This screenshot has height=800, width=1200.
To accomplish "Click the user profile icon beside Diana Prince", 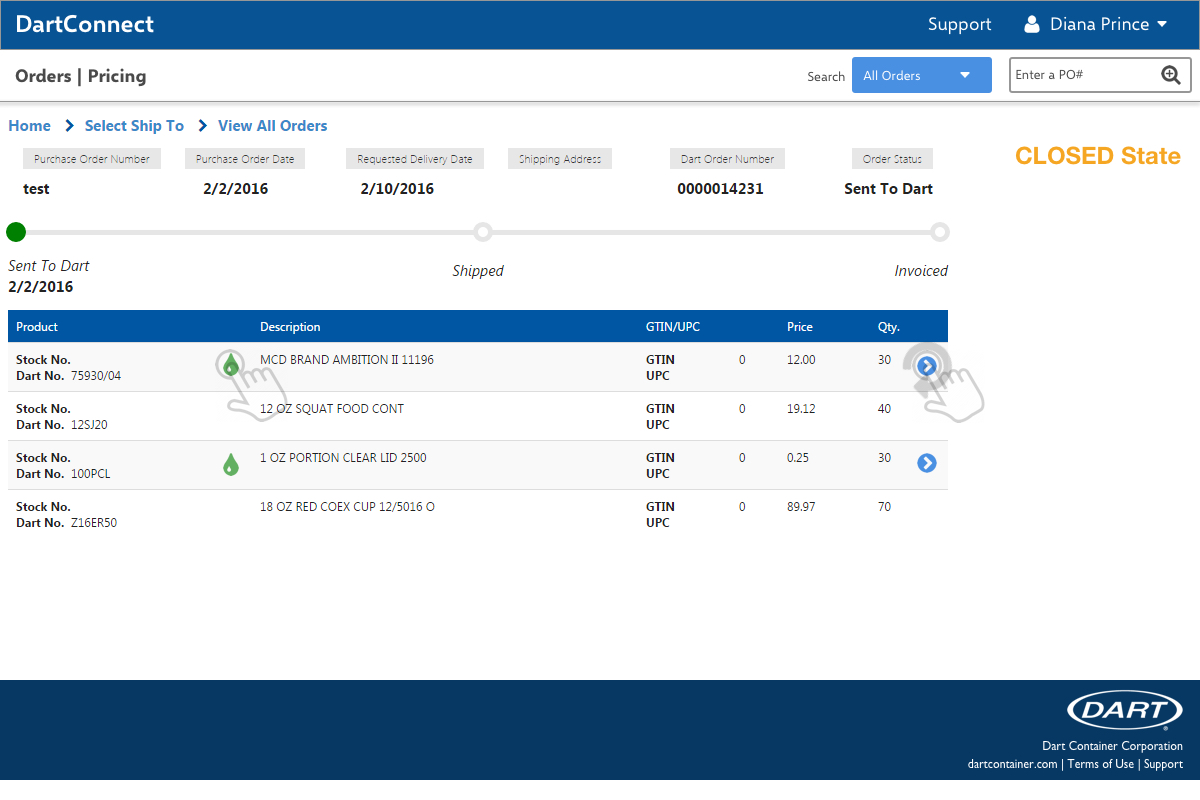I will point(1032,24).
